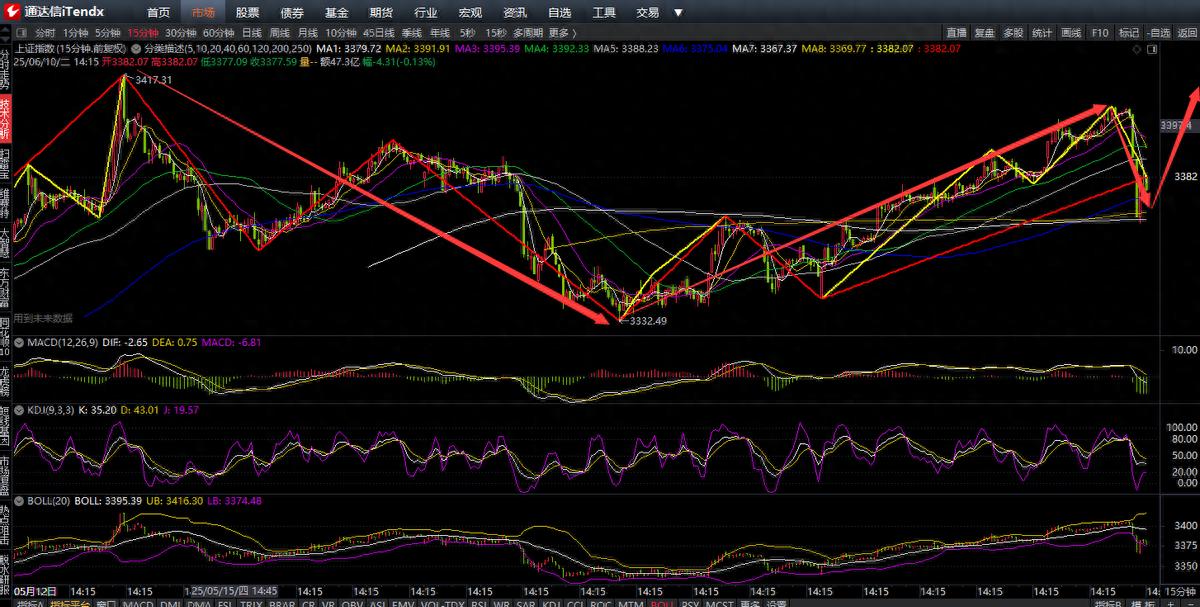Click the 通达信 logo icon
Screen dimensions: 1200x607
[12, 12]
